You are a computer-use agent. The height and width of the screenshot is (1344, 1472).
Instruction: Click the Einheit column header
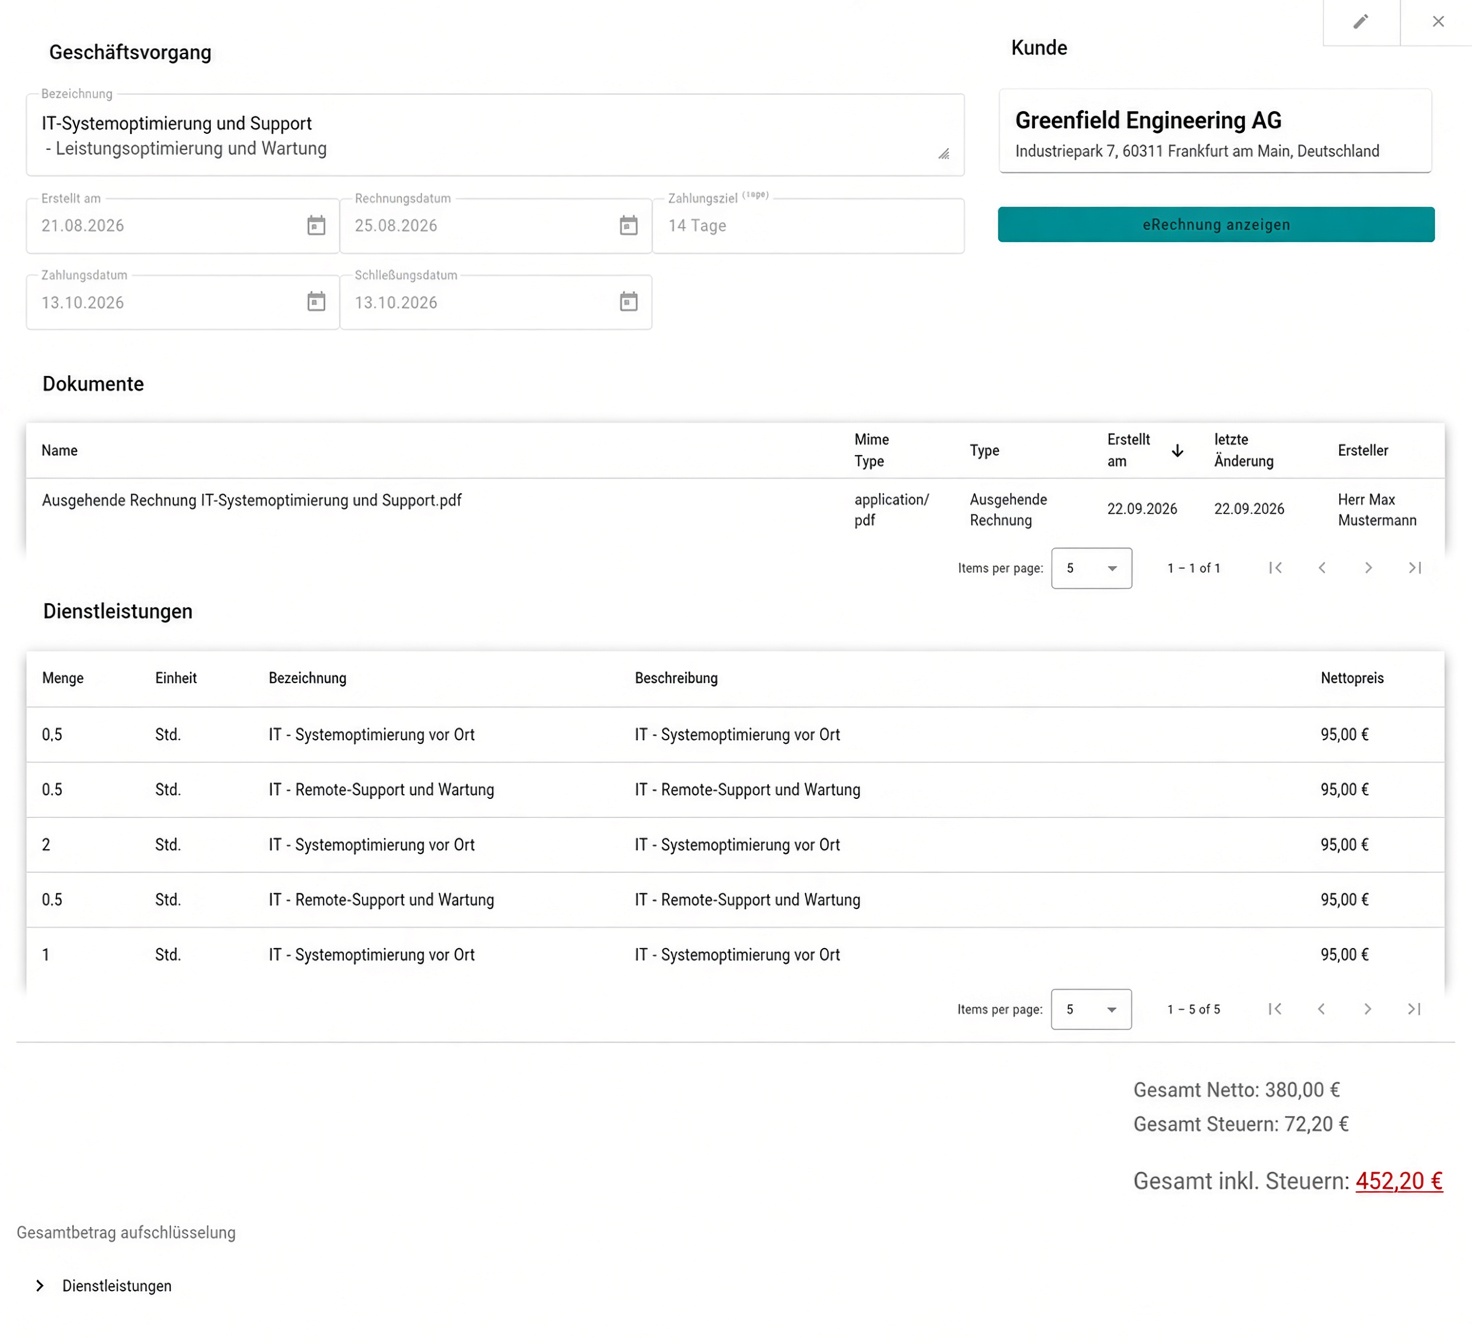[176, 678]
